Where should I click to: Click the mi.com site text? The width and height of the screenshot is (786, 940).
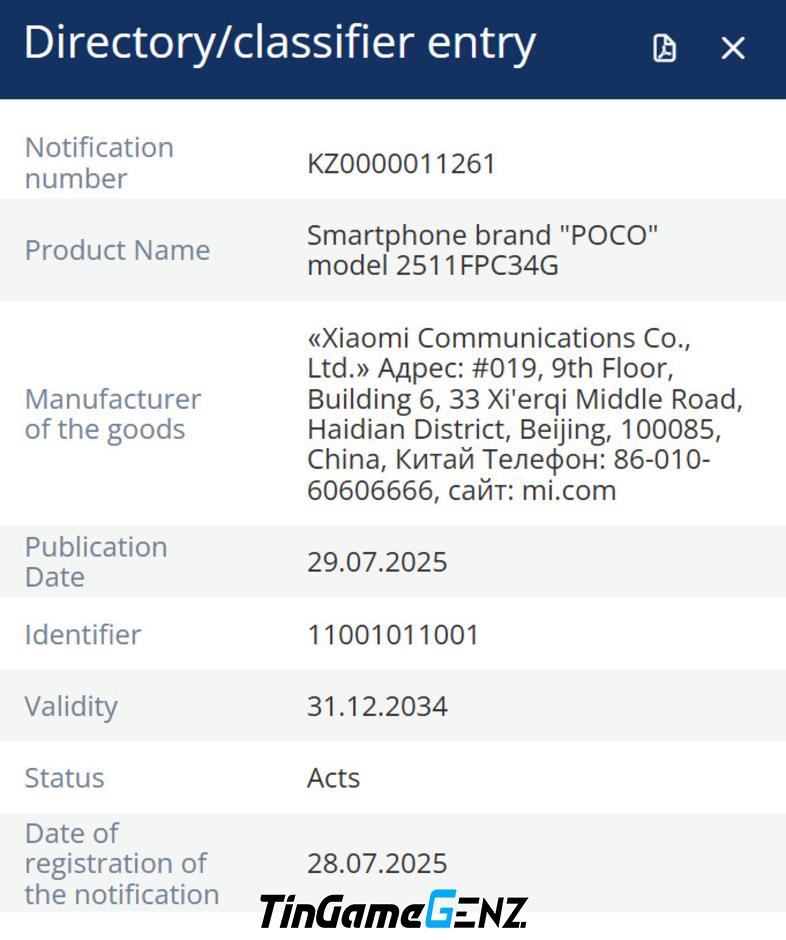[x=569, y=490]
